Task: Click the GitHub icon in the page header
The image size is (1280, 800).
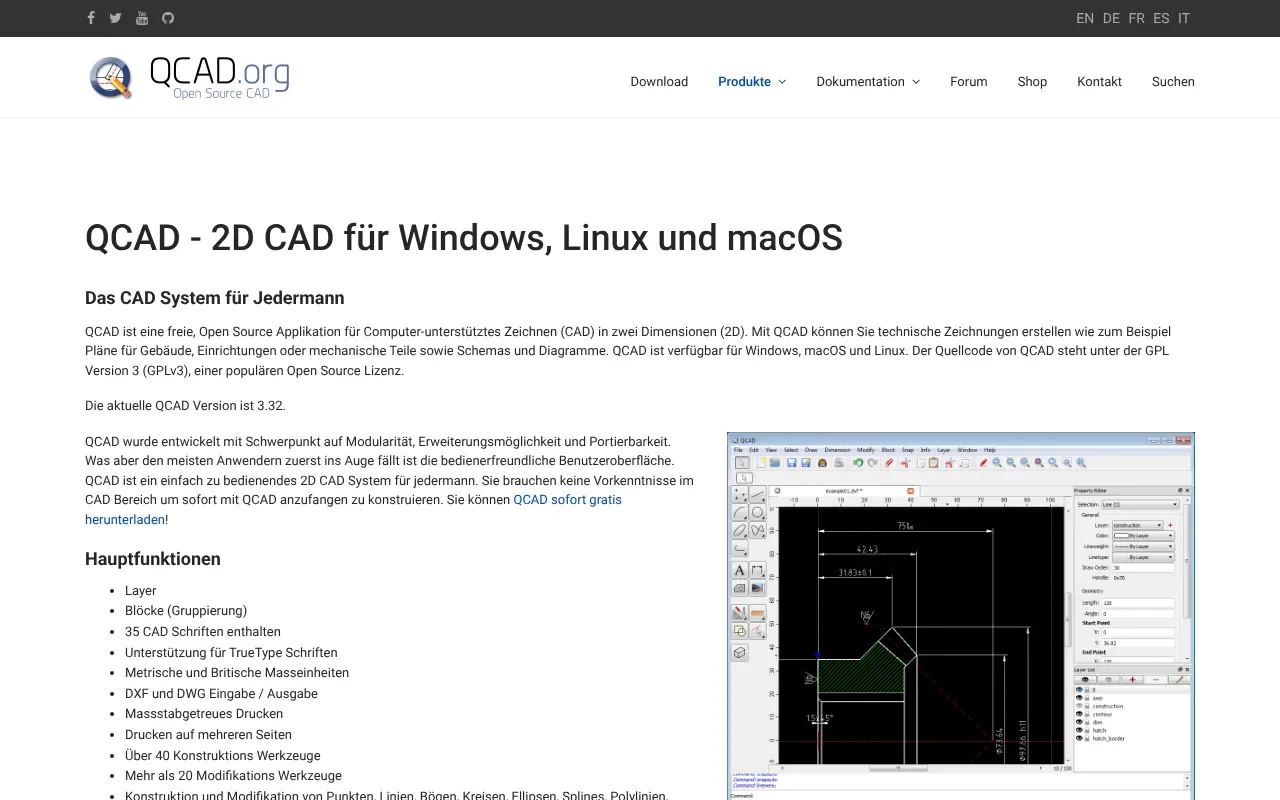Action: pyautogui.click(x=167, y=18)
